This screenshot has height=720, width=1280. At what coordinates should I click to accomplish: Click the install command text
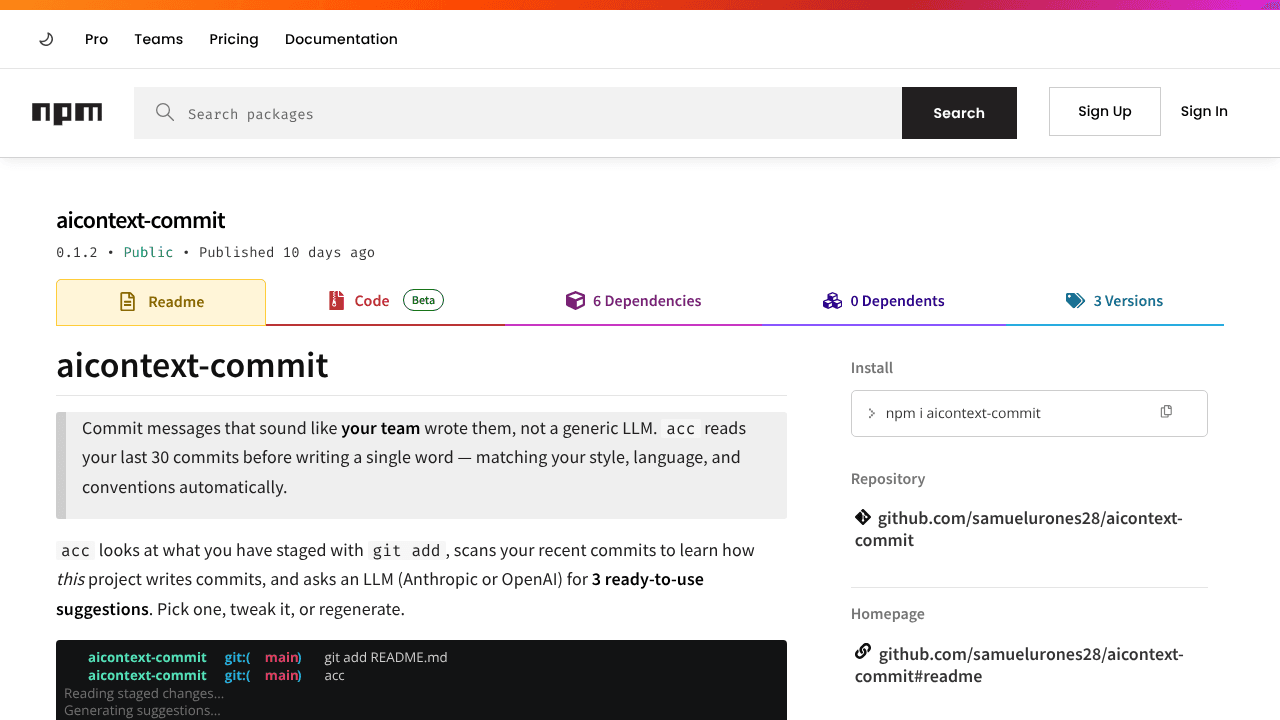(x=963, y=413)
